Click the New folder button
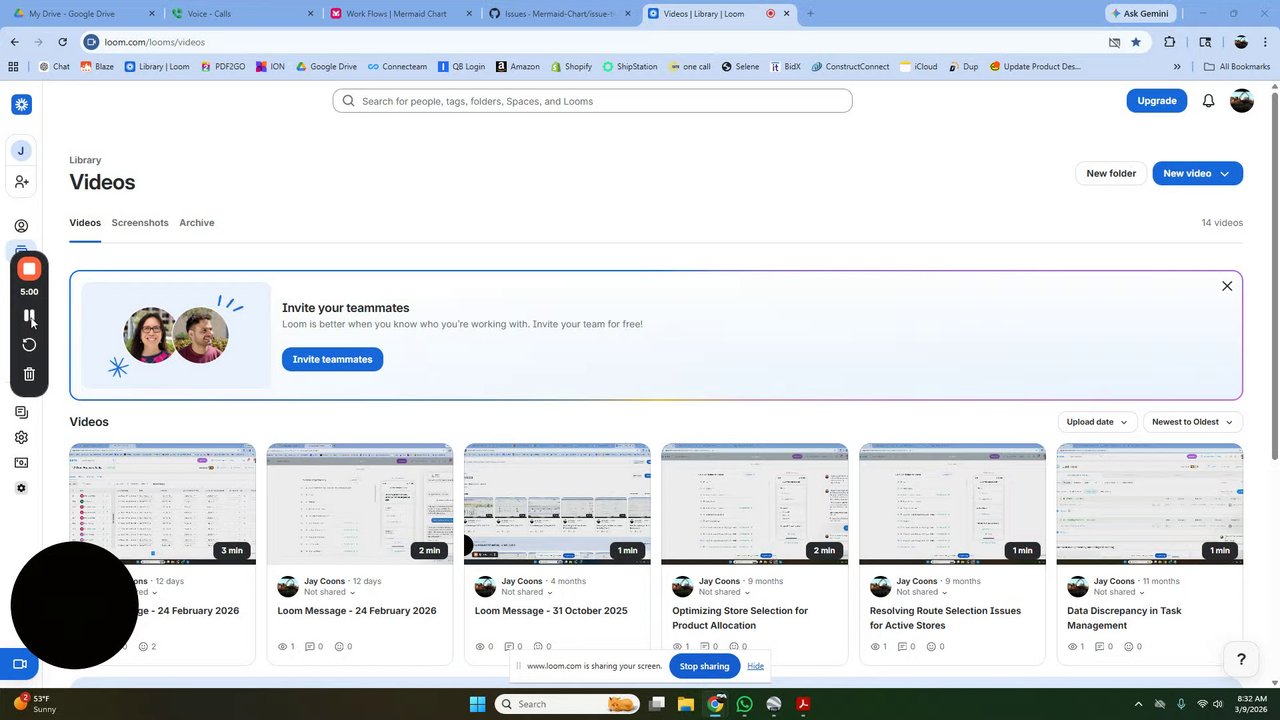This screenshot has width=1280, height=720. pos(1111,173)
